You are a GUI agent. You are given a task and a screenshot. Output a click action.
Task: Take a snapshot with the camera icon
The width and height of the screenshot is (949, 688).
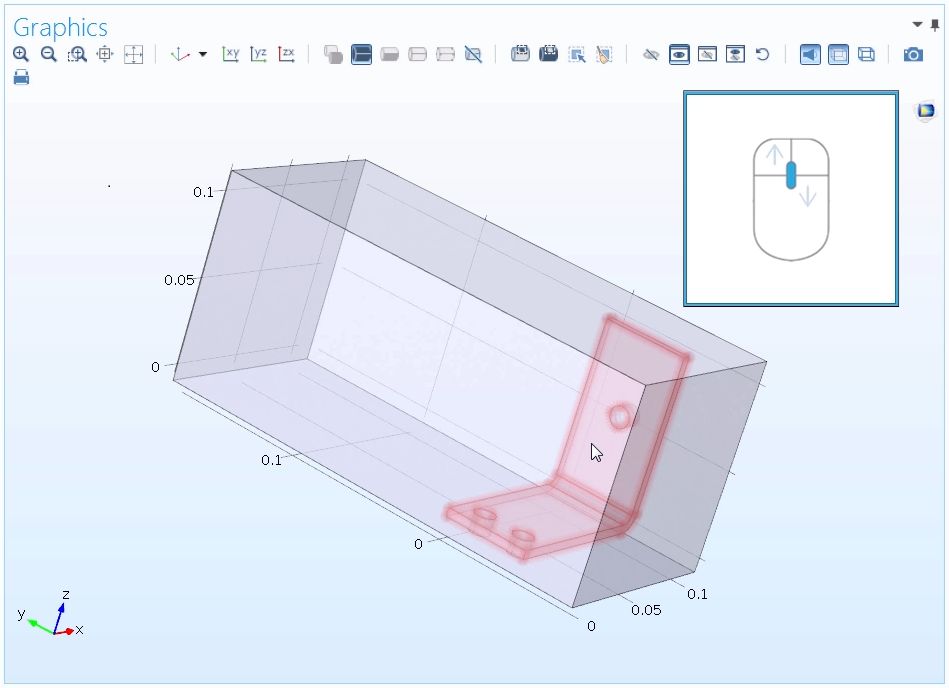913,54
